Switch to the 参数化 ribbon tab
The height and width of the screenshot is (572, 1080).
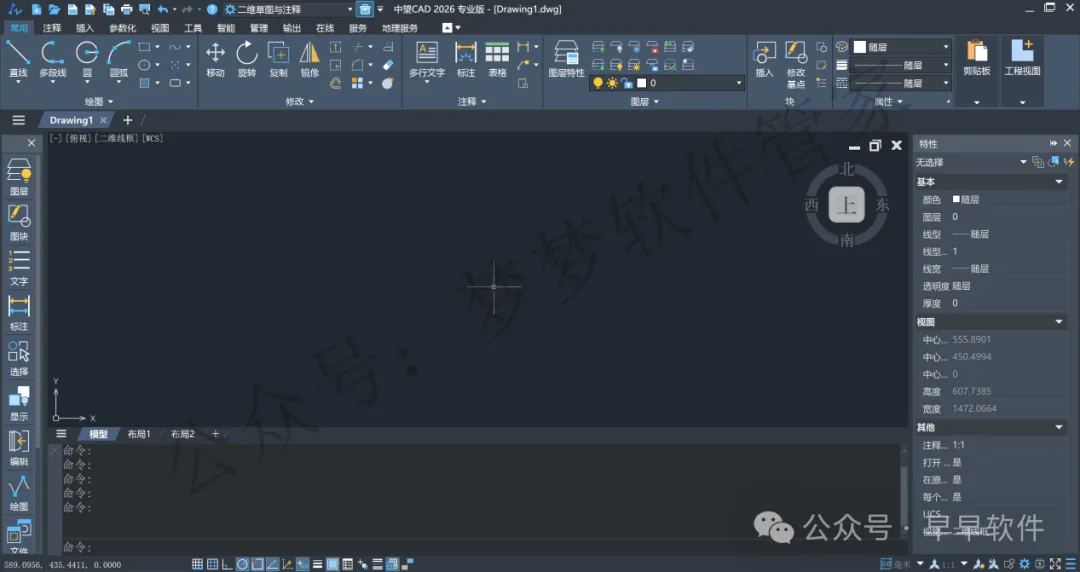[123, 28]
